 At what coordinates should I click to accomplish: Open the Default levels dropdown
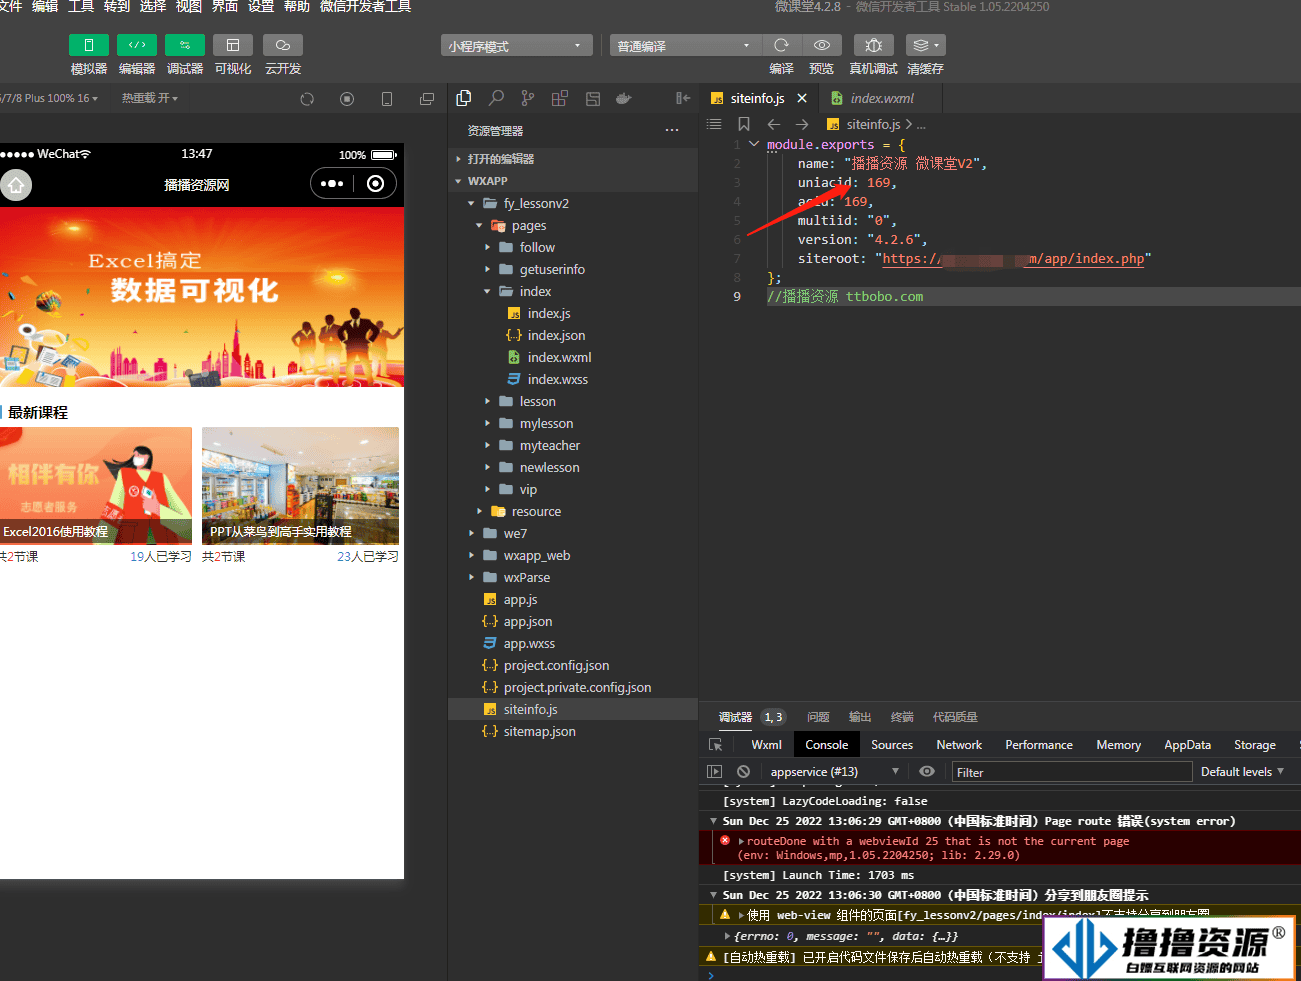pyautogui.click(x=1242, y=772)
